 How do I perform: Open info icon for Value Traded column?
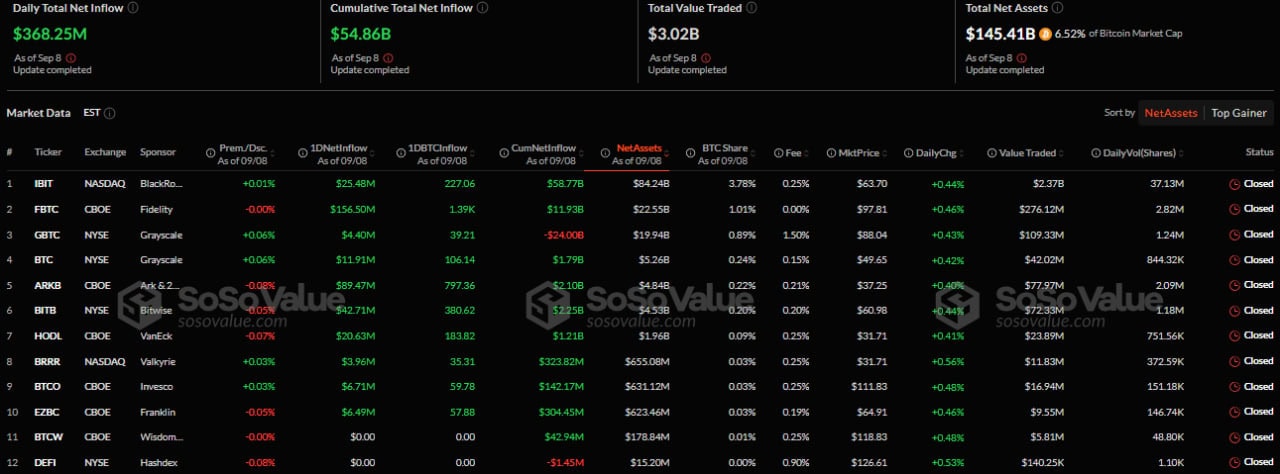(992, 153)
